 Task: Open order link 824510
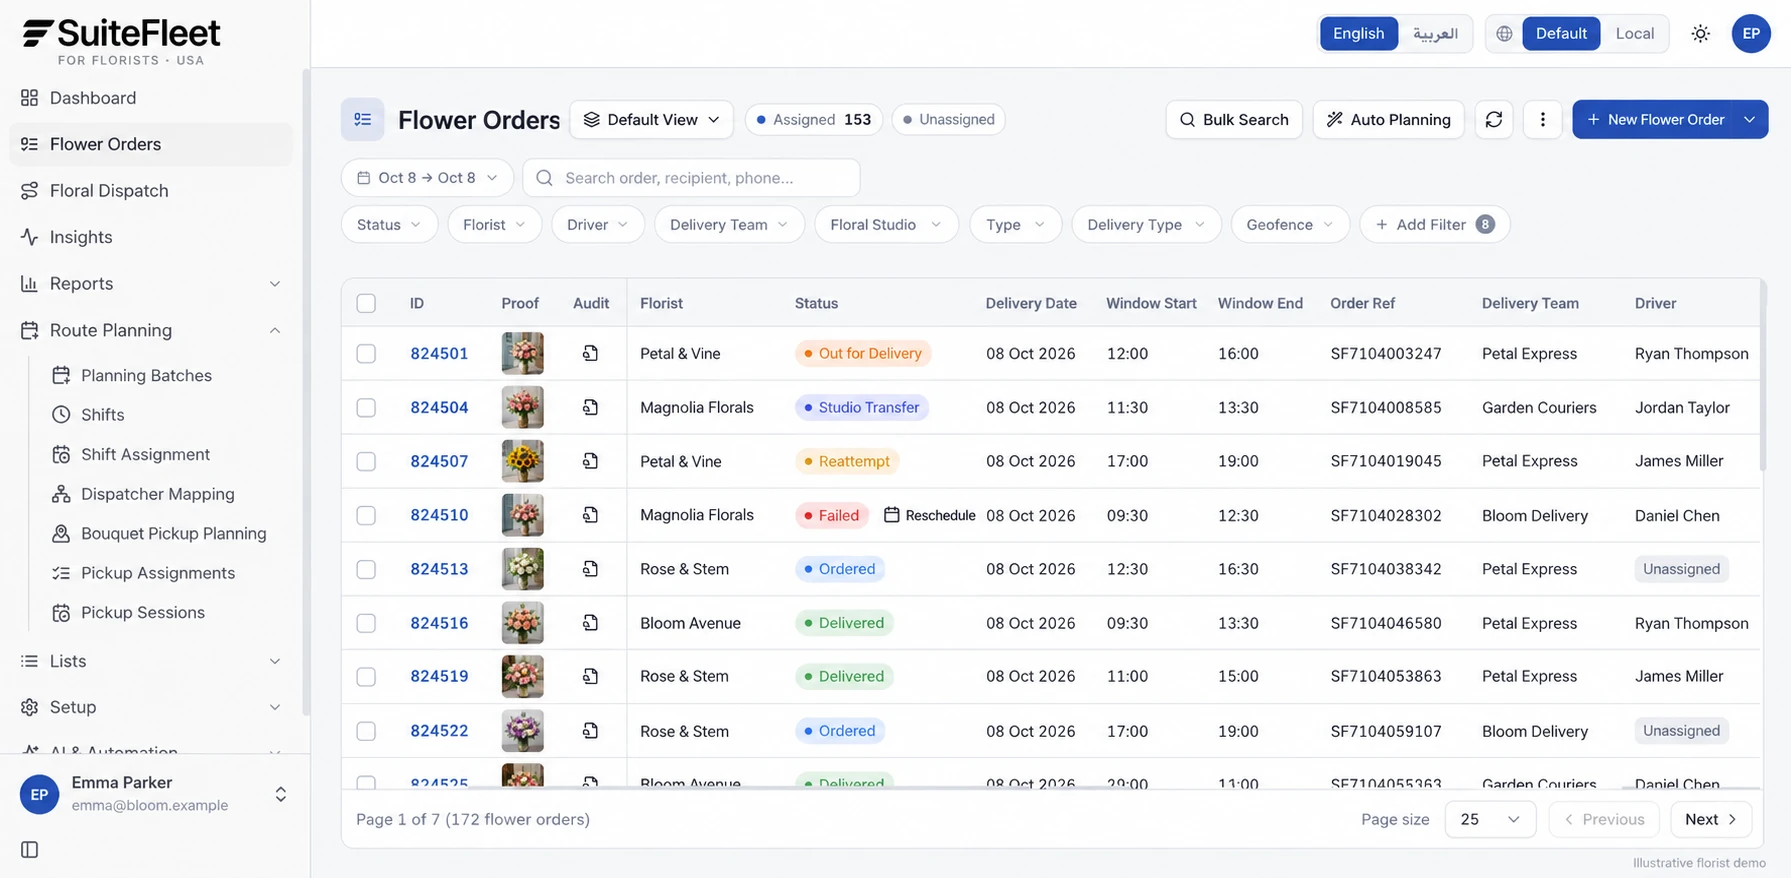coord(439,515)
